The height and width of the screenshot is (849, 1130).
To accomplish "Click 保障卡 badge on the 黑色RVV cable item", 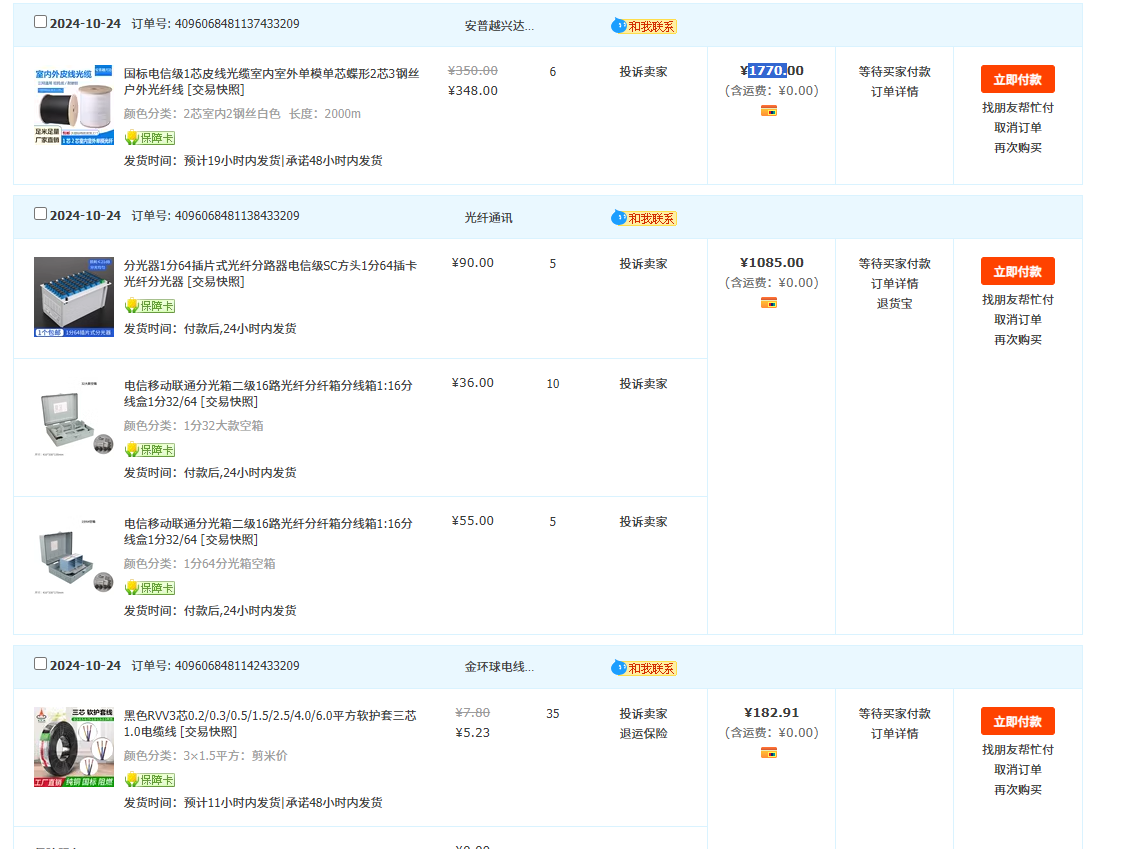I will coord(150,780).
